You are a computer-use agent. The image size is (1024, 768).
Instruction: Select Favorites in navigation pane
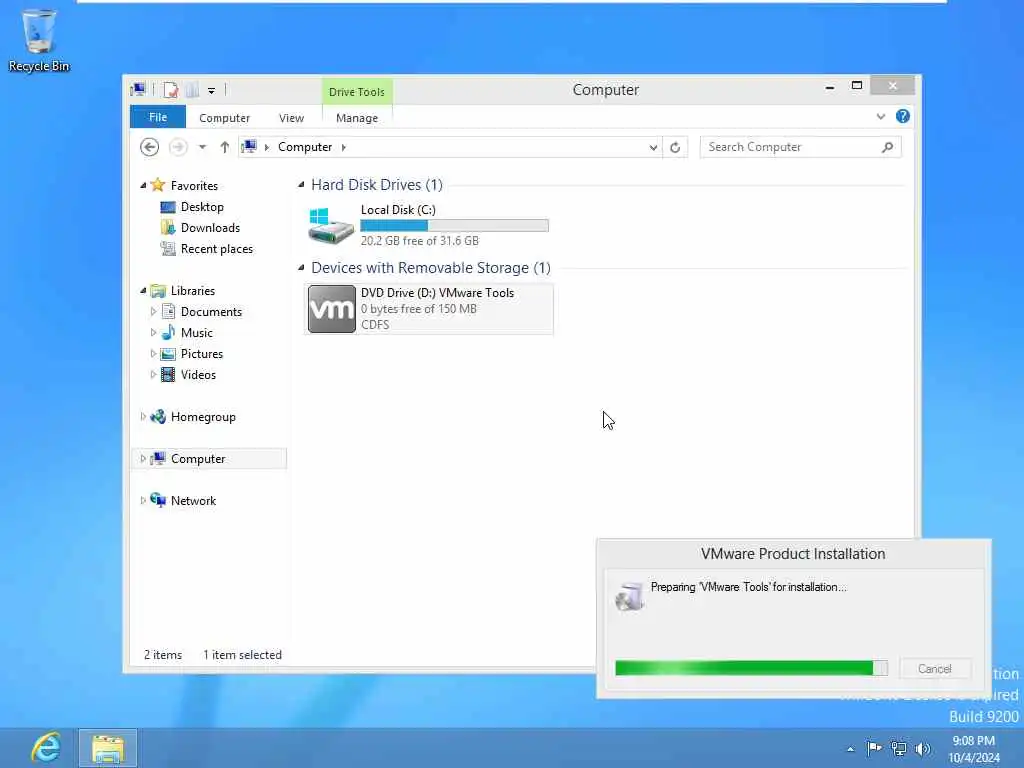pos(194,185)
